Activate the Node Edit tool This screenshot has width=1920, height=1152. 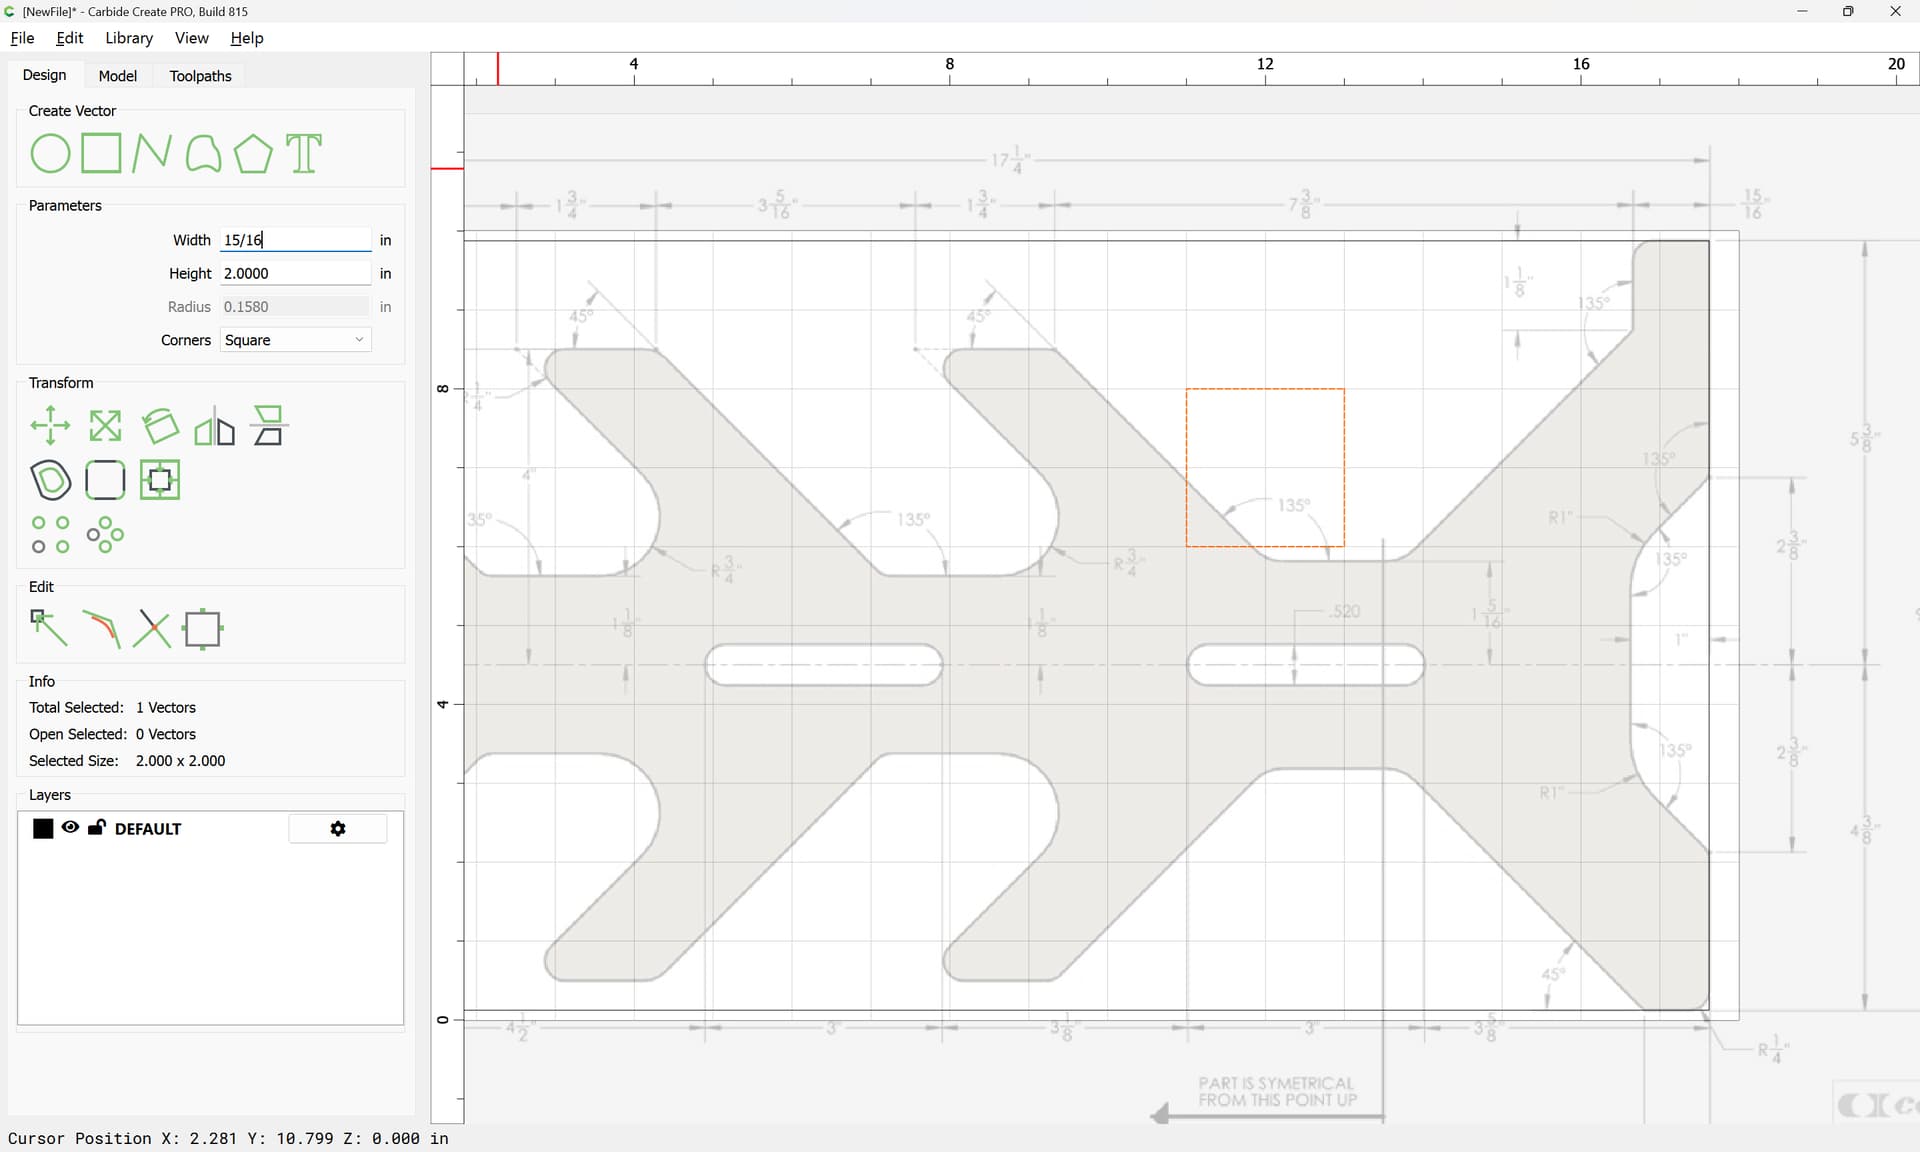click(49, 629)
